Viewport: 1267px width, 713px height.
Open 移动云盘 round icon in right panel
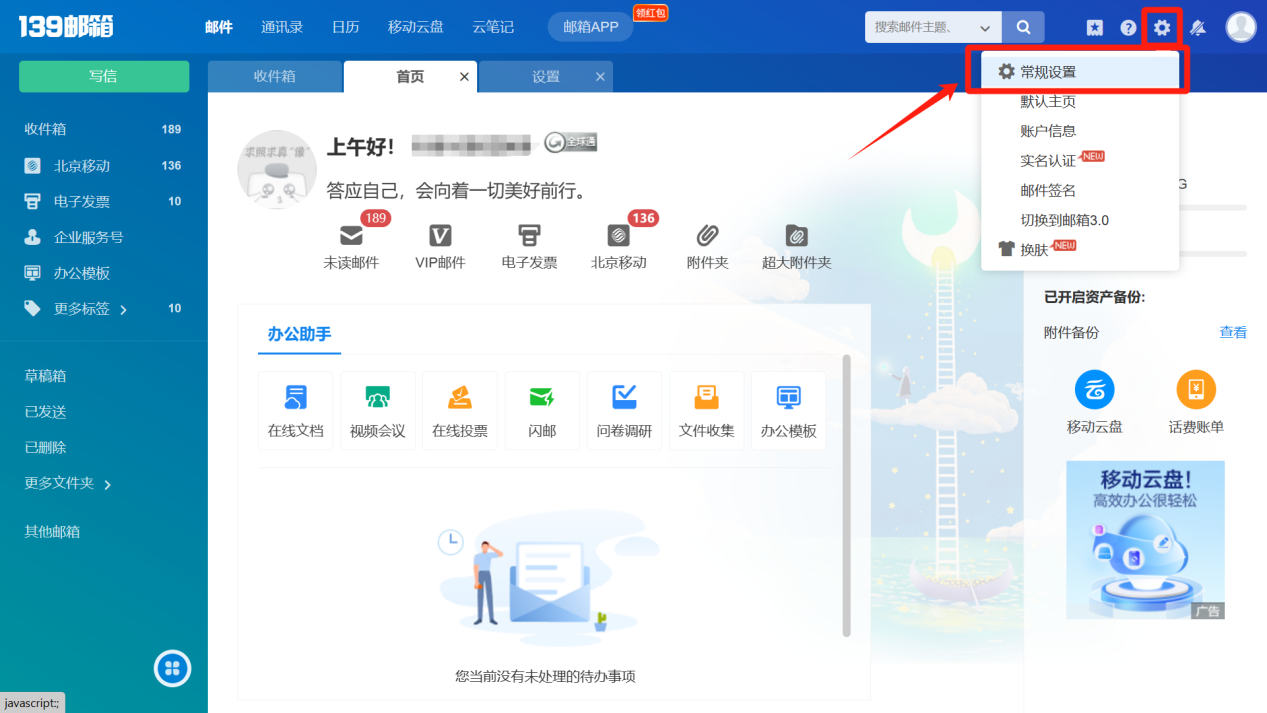point(1094,390)
